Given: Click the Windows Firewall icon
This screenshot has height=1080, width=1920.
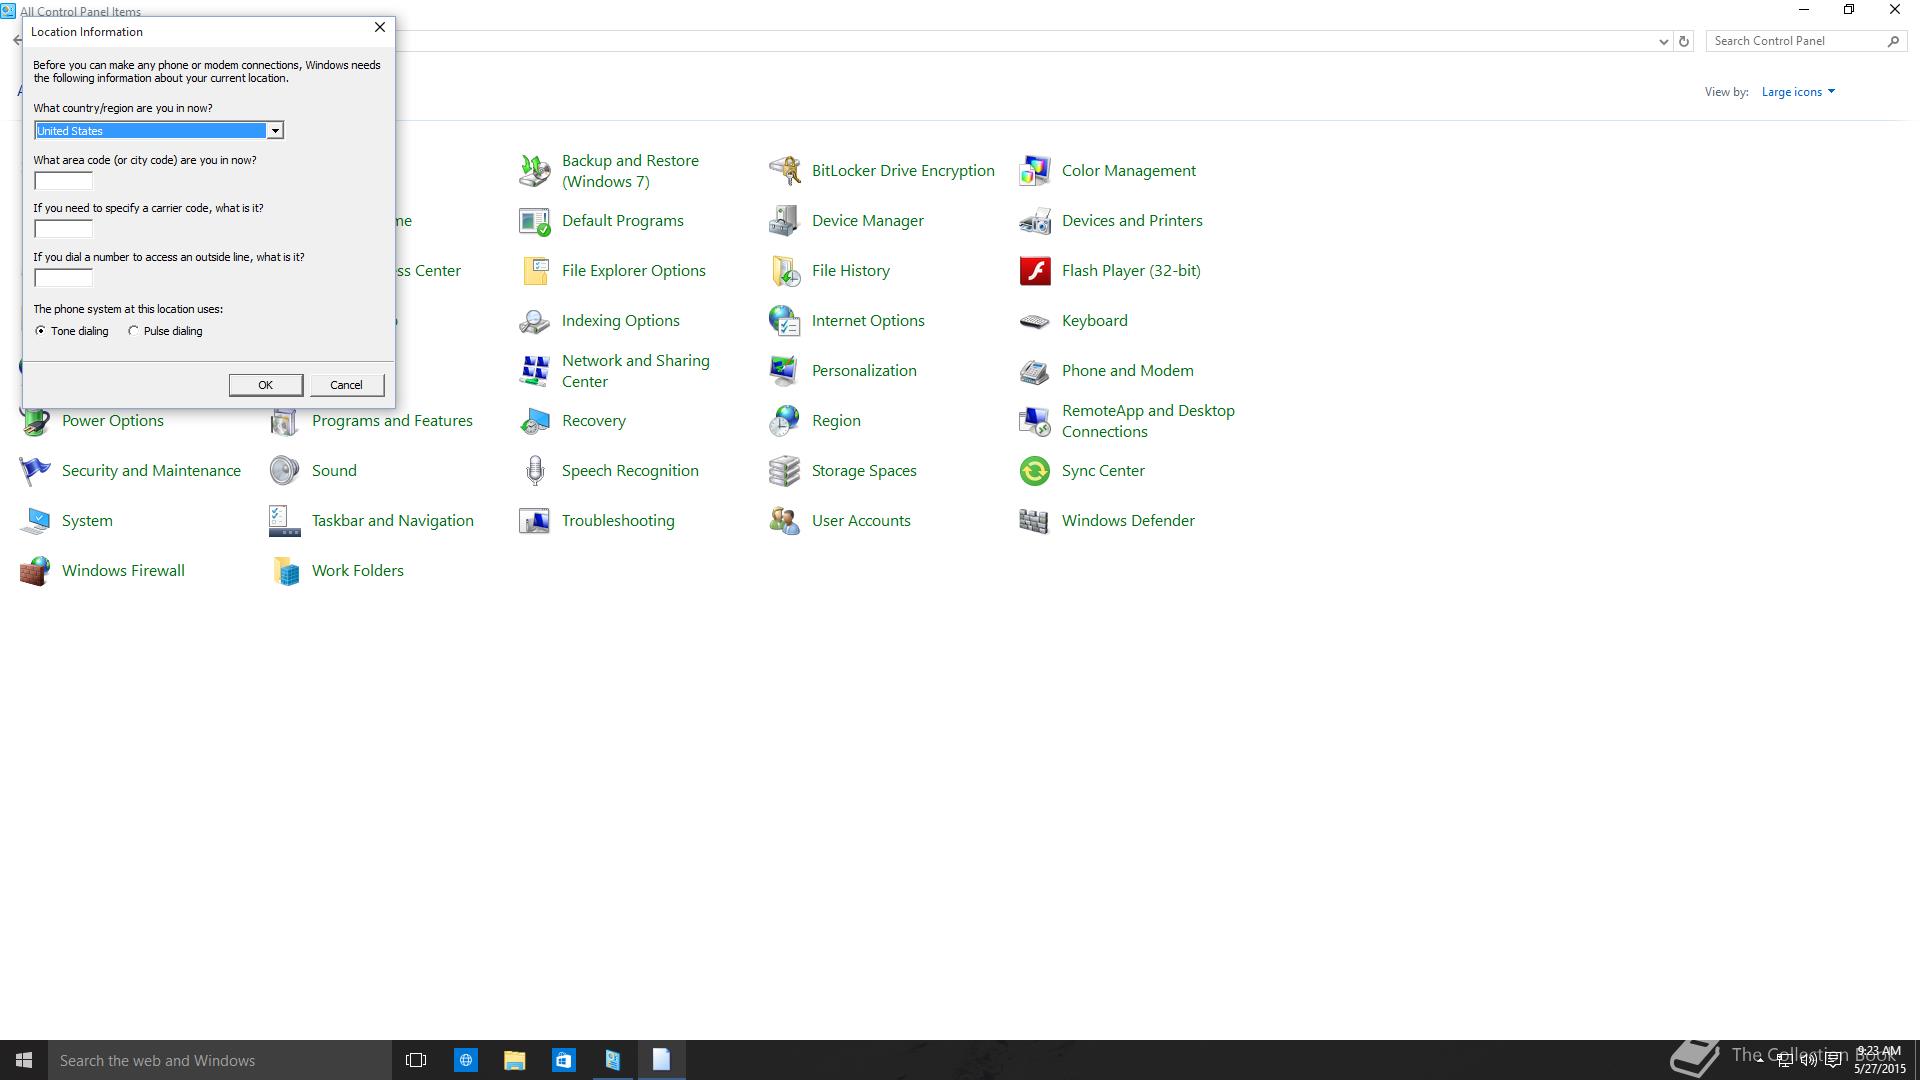Looking at the screenshot, I should coord(35,571).
